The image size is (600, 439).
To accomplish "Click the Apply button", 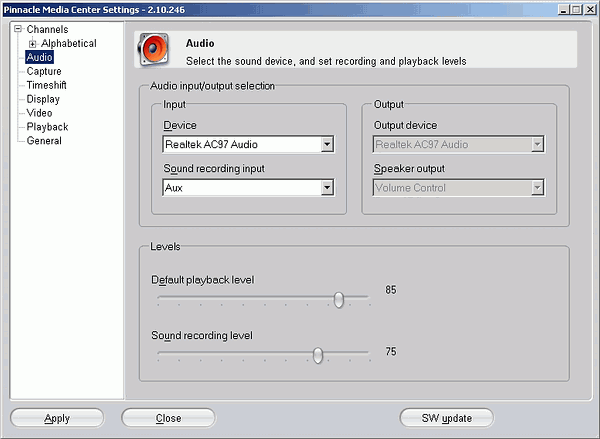I will click(57, 418).
